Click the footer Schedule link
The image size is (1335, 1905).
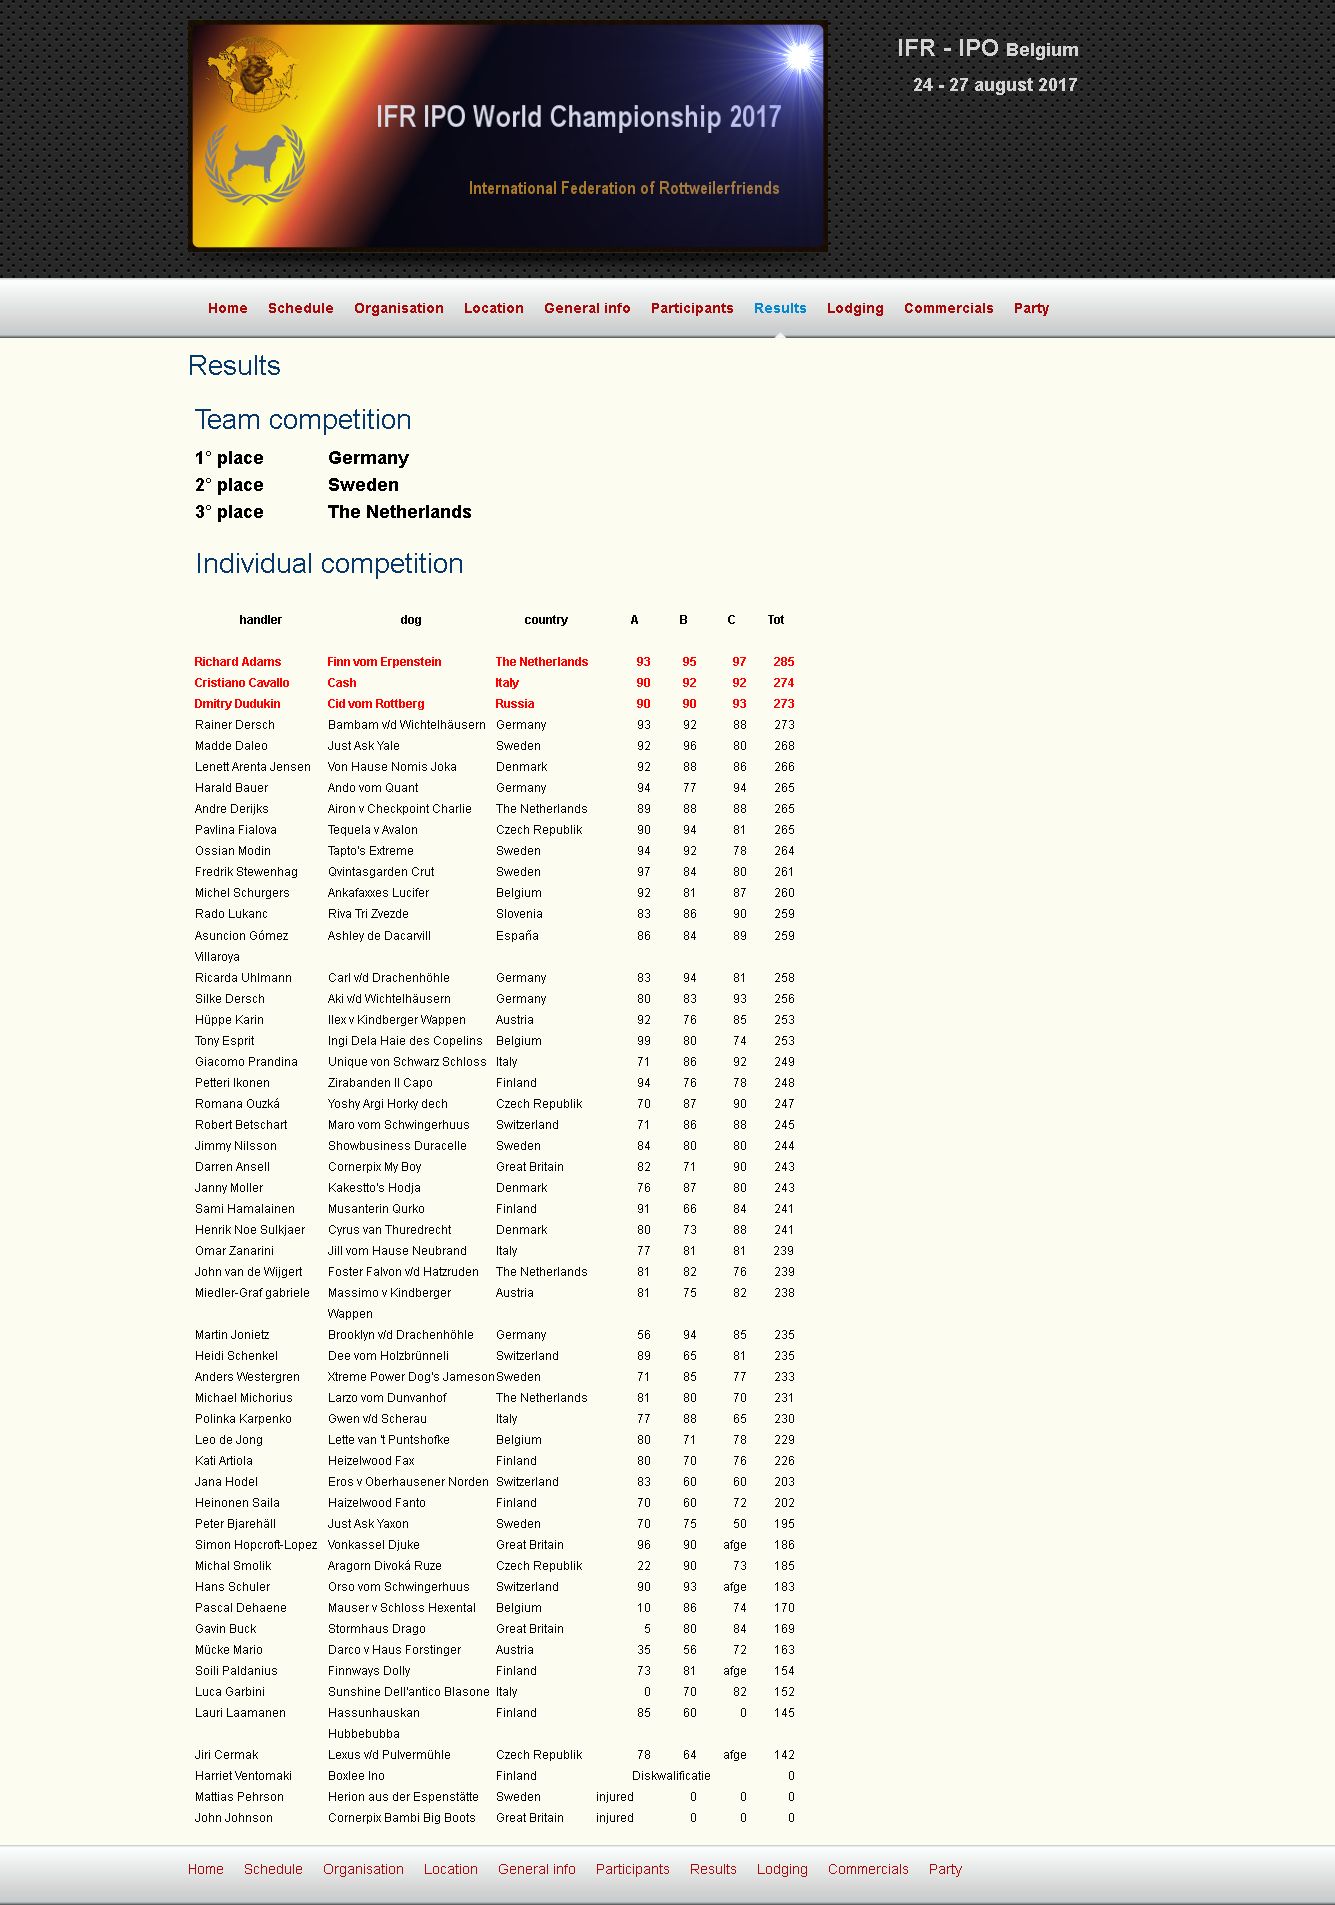click(x=273, y=1869)
